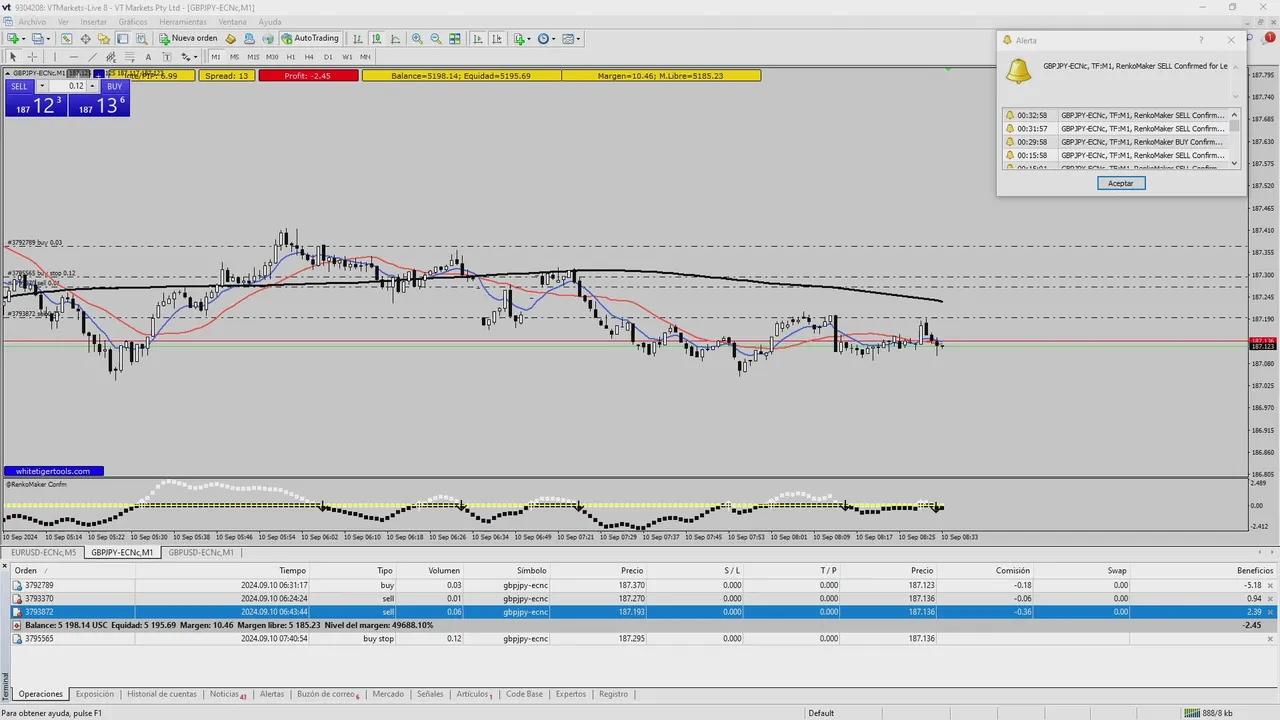The height and width of the screenshot is (720, 1280).
Task: Decrease lot volume with the down arrow
Action: point(42,86)
